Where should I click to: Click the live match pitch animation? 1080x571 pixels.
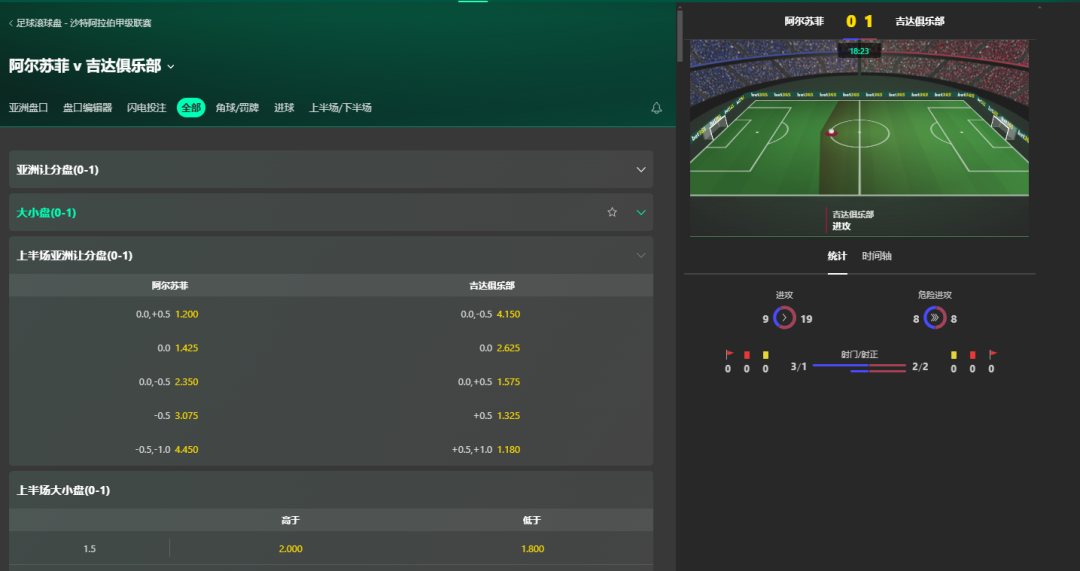(x=859, y=118)
